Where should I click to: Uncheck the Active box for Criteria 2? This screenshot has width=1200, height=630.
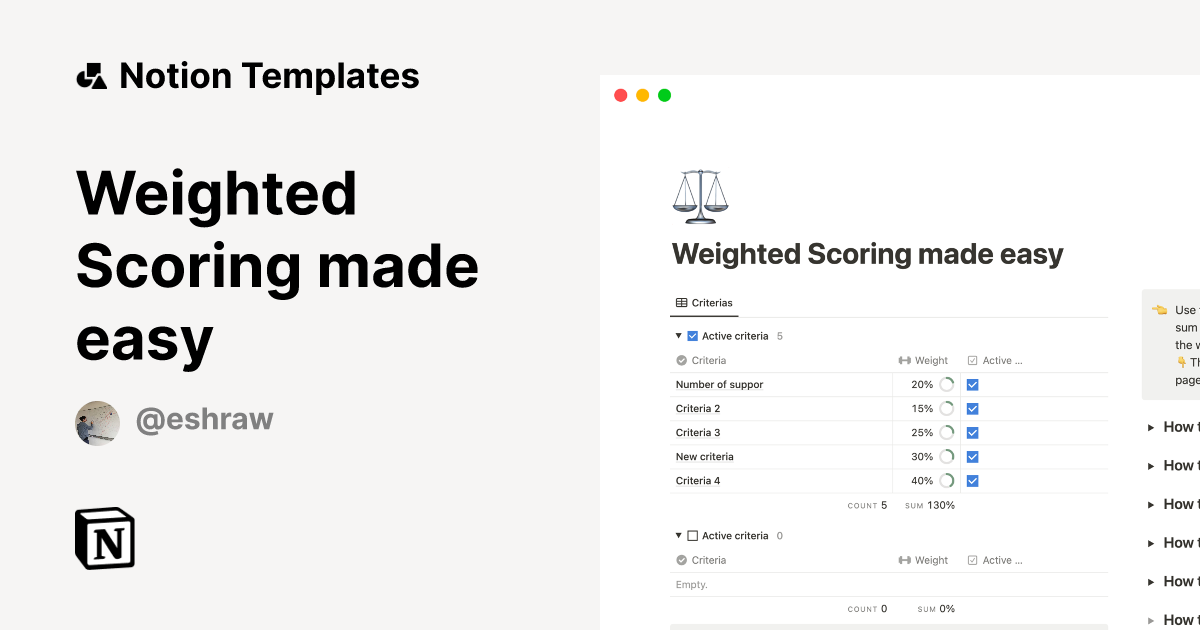pos(972,408)
